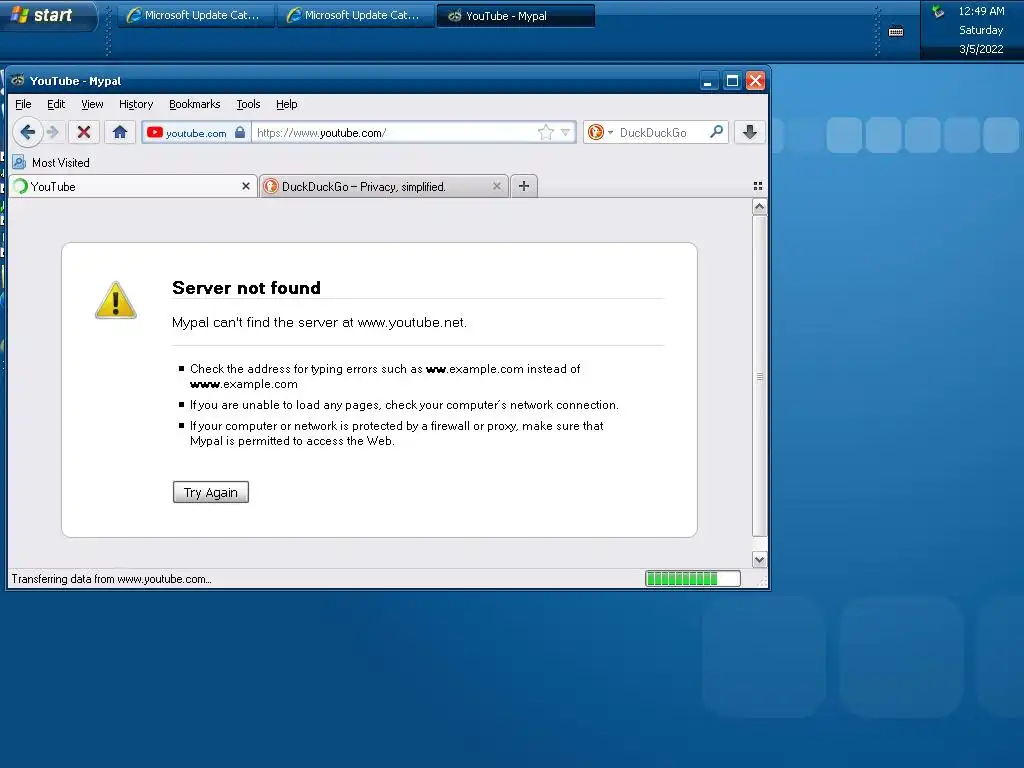Click the green page loading progress bar
This screenshot has height=768, width=1024.
[x=693, y=579]
